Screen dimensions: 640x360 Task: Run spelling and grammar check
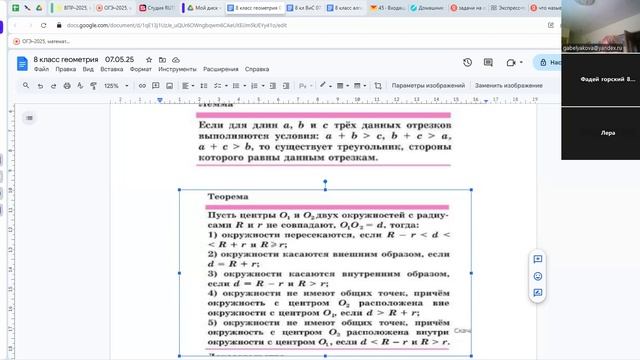coord(80,86)
